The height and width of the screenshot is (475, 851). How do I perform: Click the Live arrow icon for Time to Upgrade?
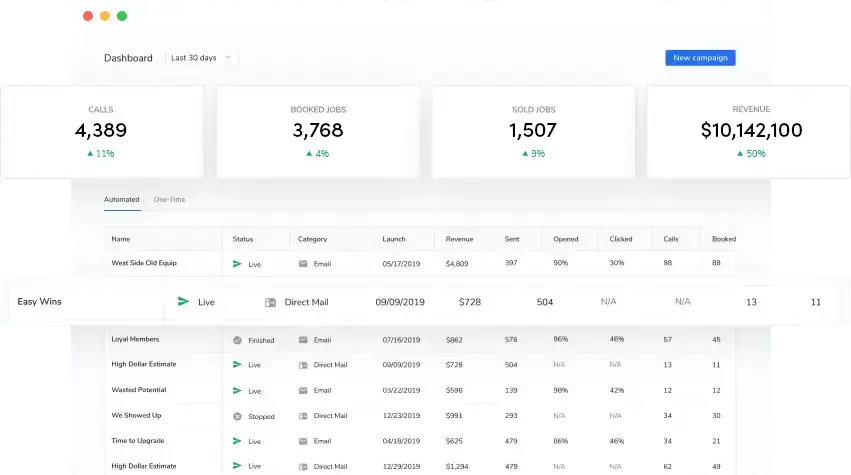[x=237, y=441]
